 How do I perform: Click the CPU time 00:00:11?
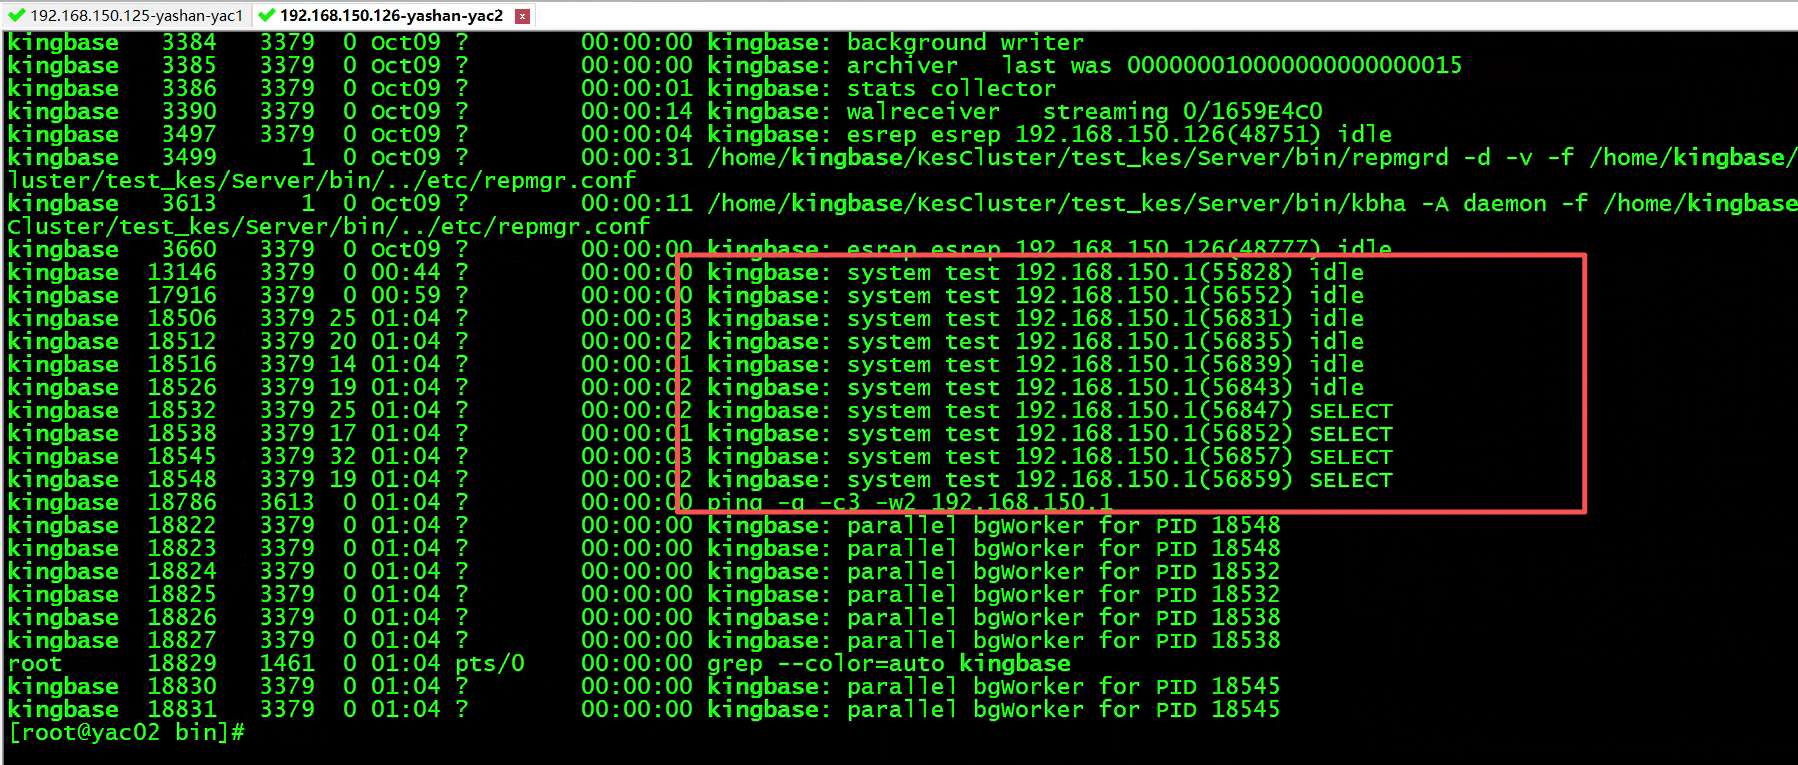(637, 203)
